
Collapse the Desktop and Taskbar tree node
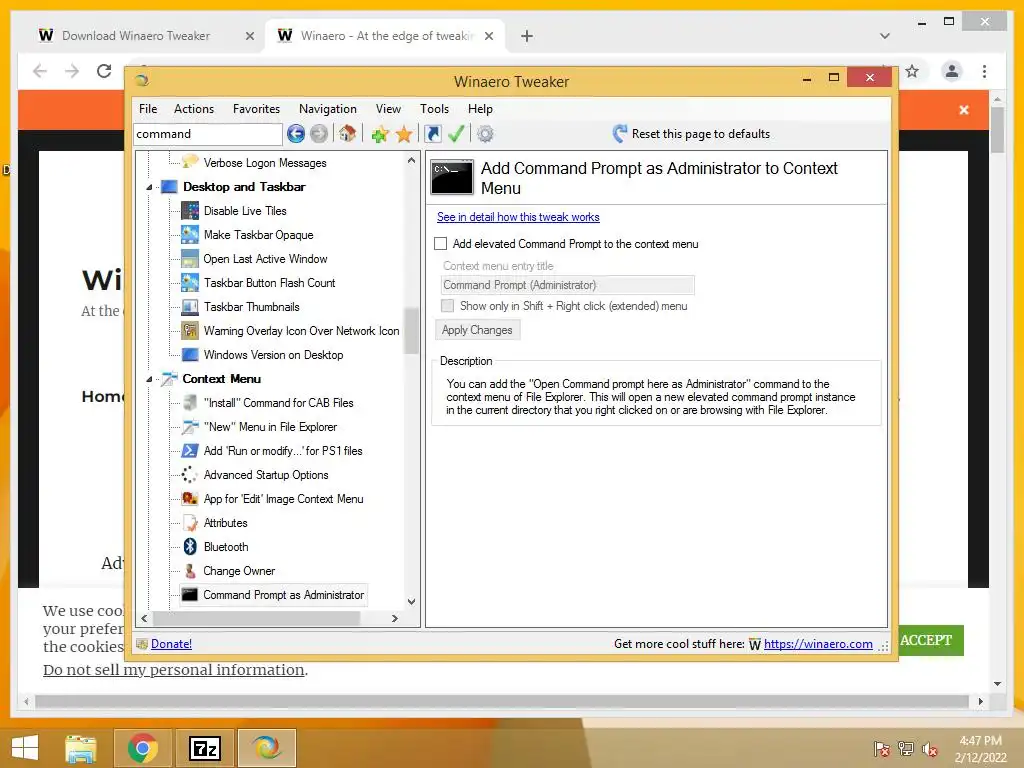pyautogui.click(x=149, y=187)
